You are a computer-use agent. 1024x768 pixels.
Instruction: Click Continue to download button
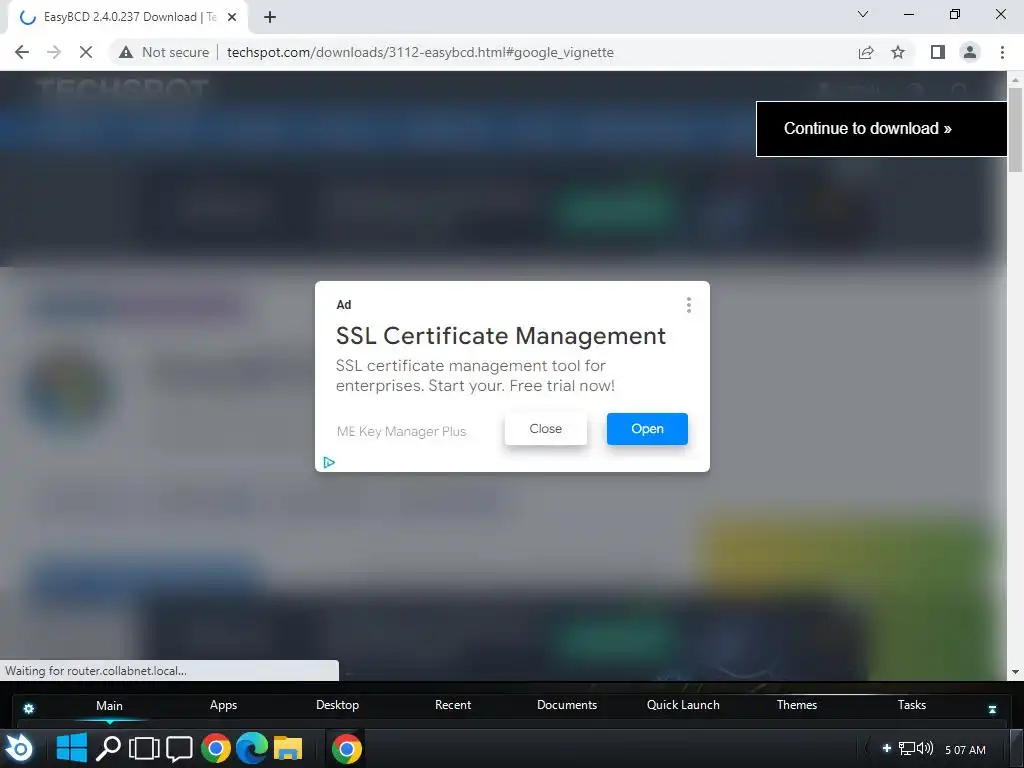[881, 129]
